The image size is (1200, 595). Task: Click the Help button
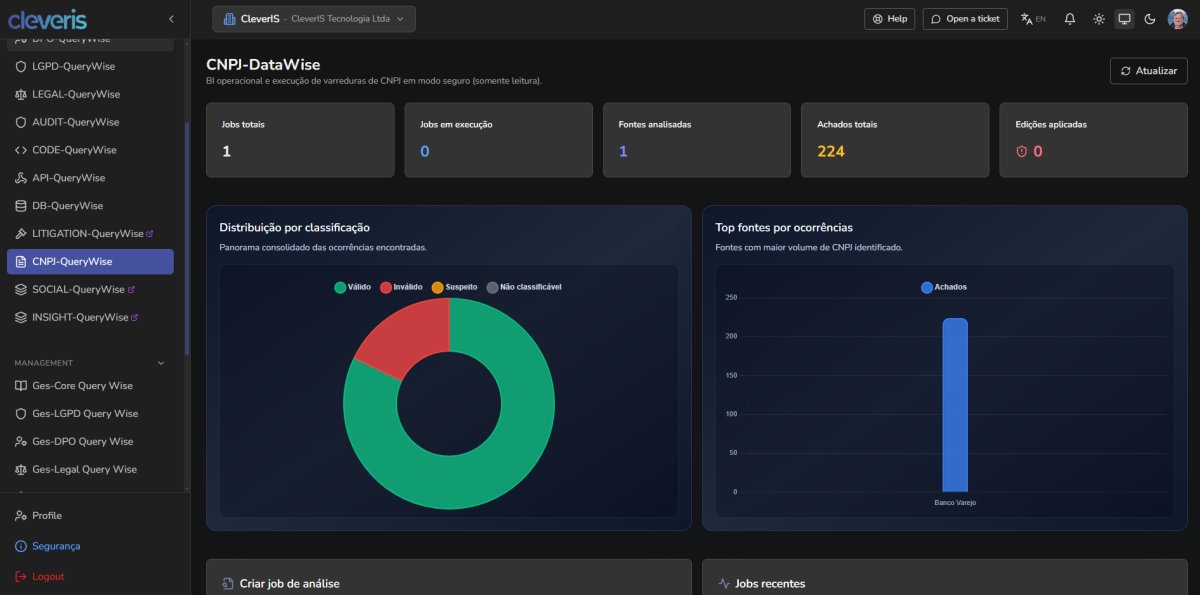tap(889, 19)
